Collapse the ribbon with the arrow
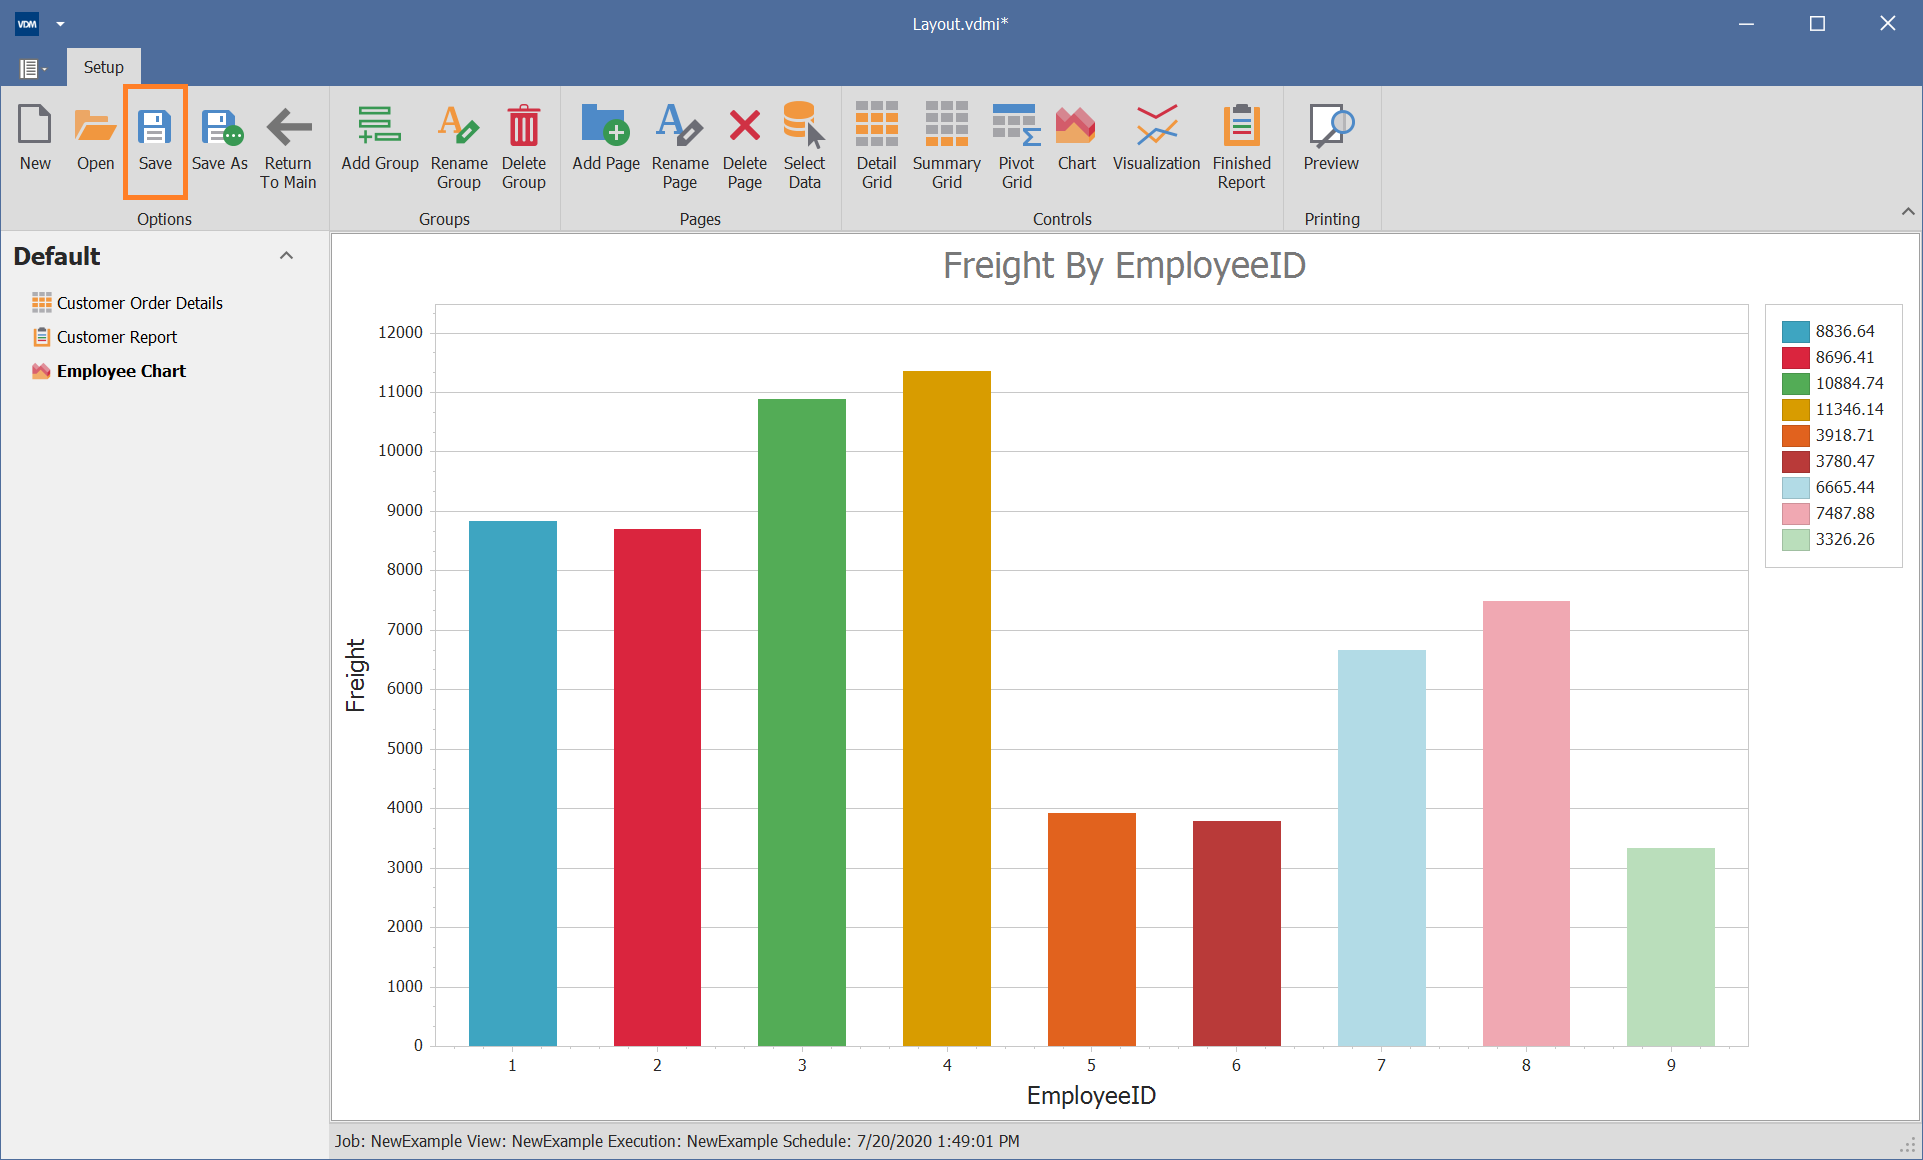Viewport: 1923px width, 1160px height. (1908, 211)
